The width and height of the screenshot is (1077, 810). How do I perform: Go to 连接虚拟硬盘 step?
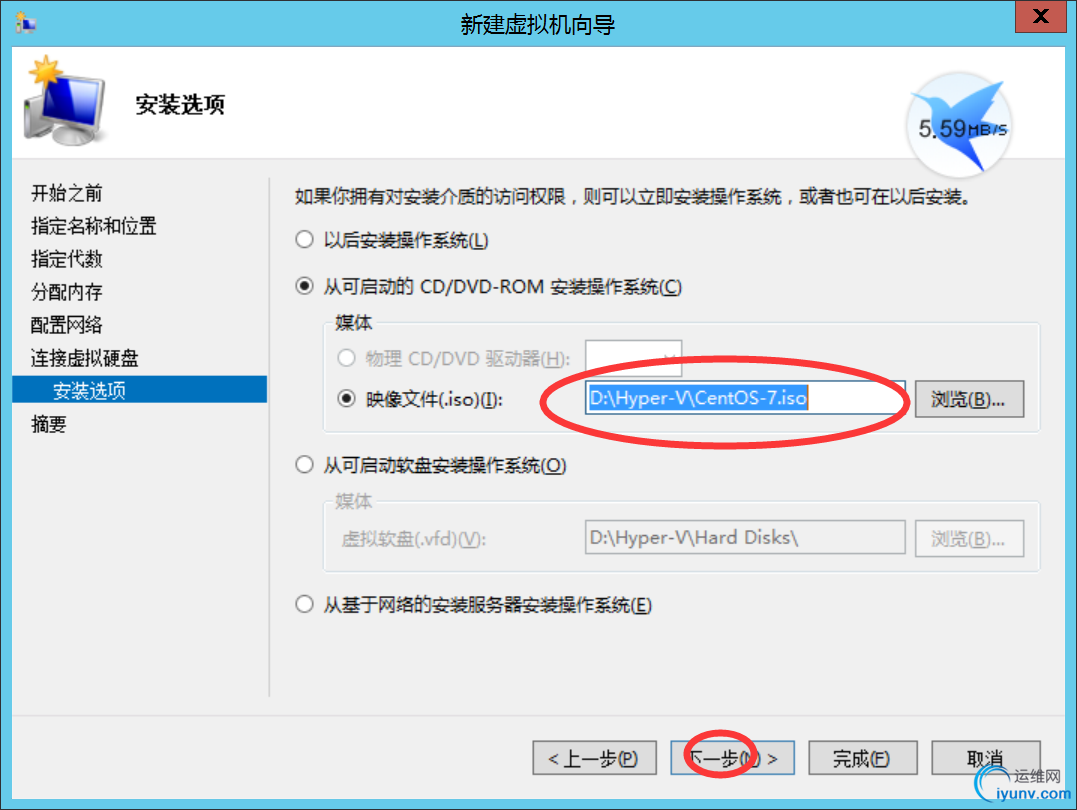pyautogui.click(x=85, y=358)
